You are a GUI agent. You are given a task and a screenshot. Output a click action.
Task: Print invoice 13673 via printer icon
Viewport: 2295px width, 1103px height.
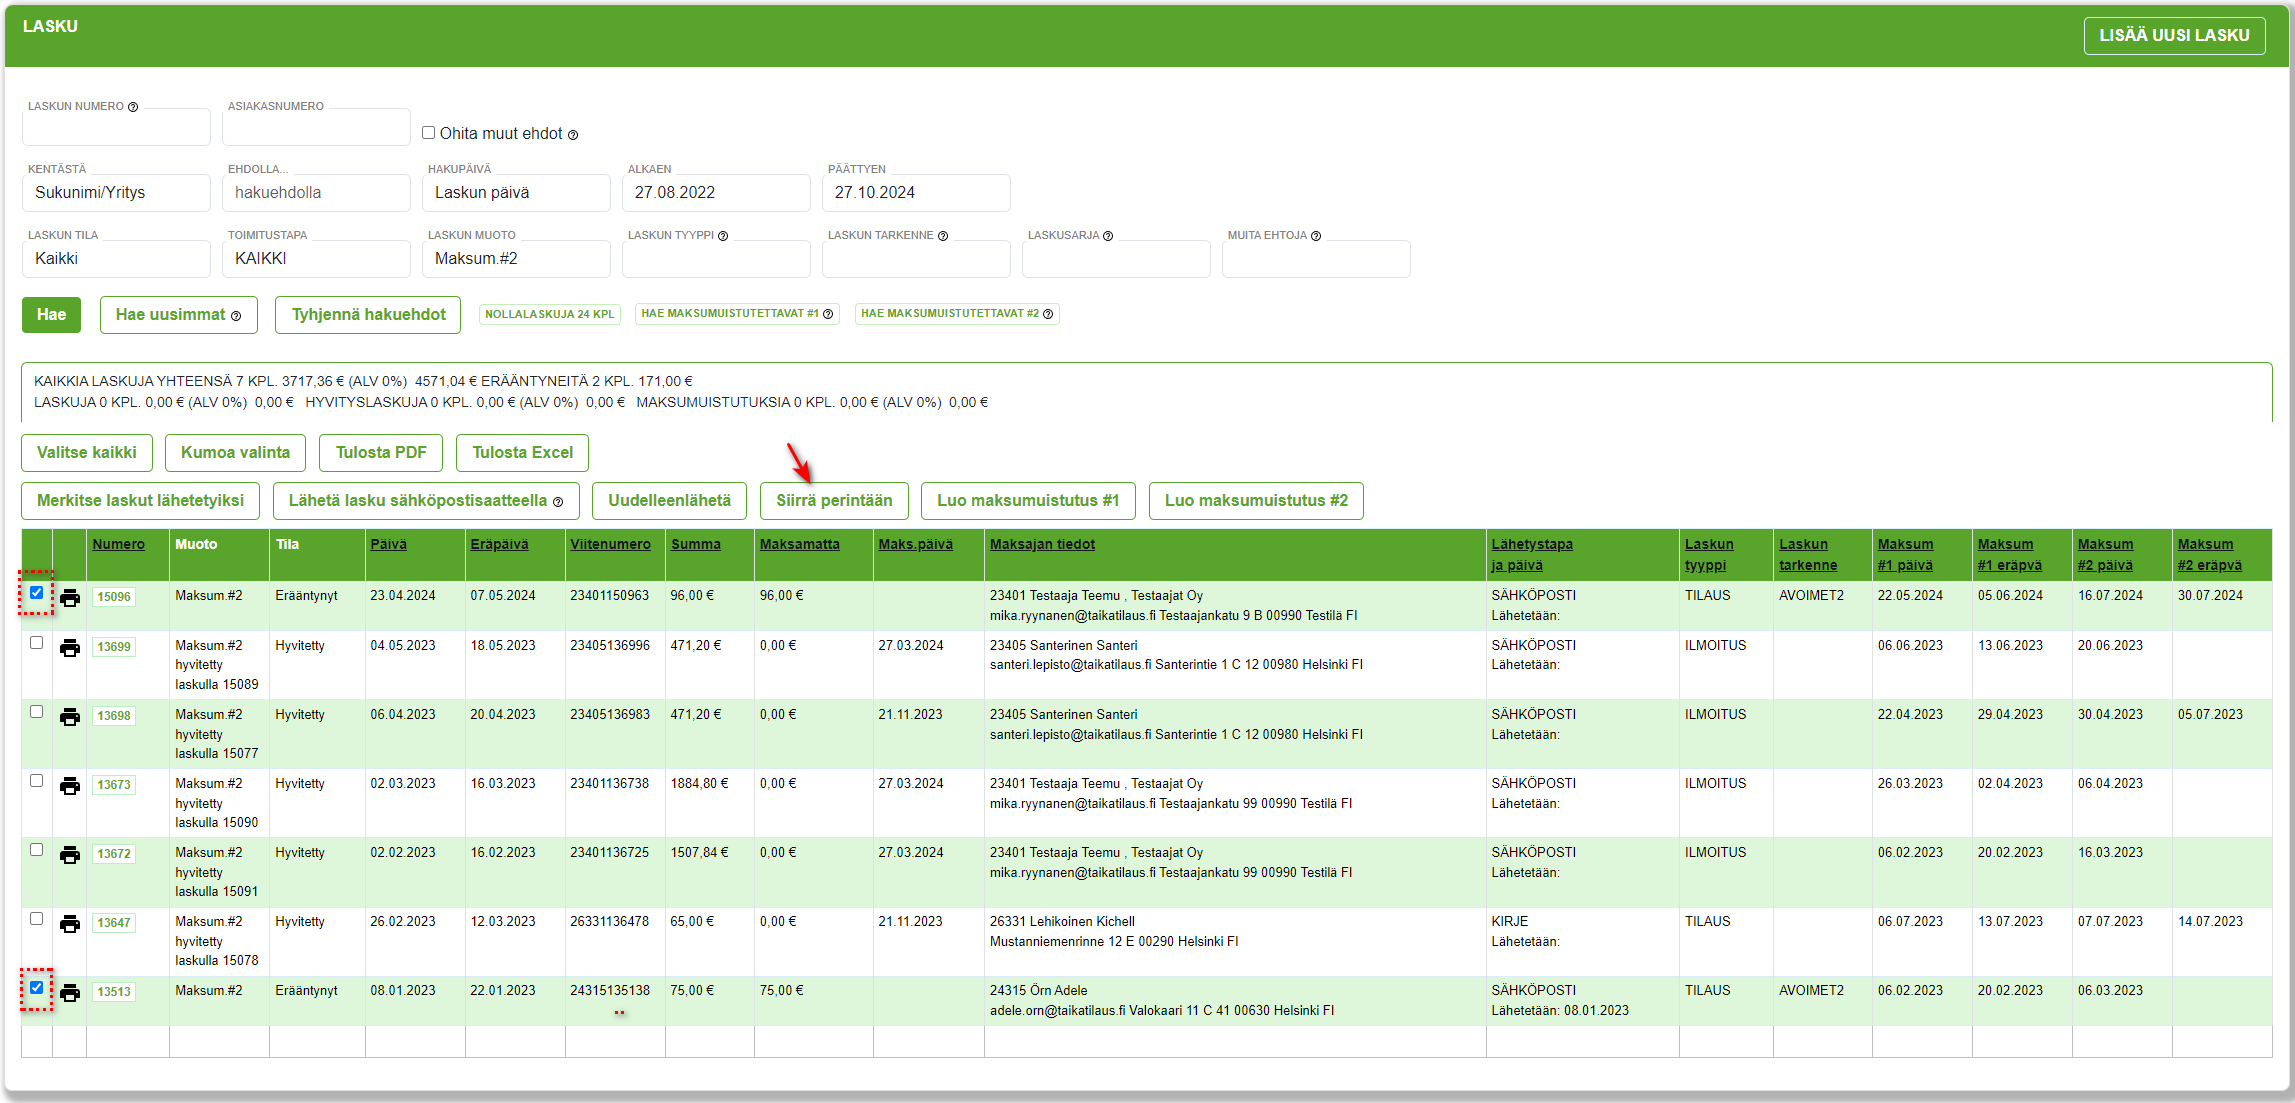click(x=70, y=786)
